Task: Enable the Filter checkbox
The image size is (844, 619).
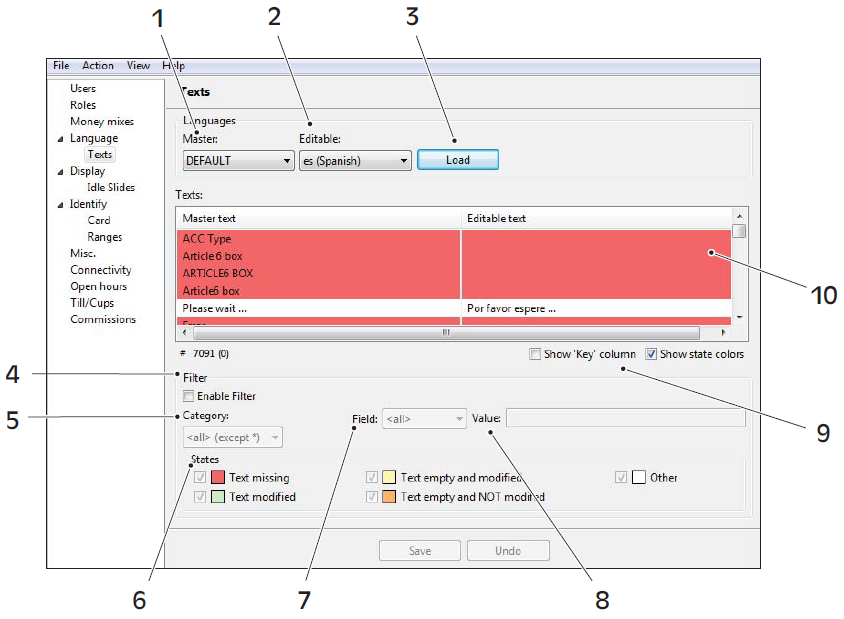Action: coord(188,397)
